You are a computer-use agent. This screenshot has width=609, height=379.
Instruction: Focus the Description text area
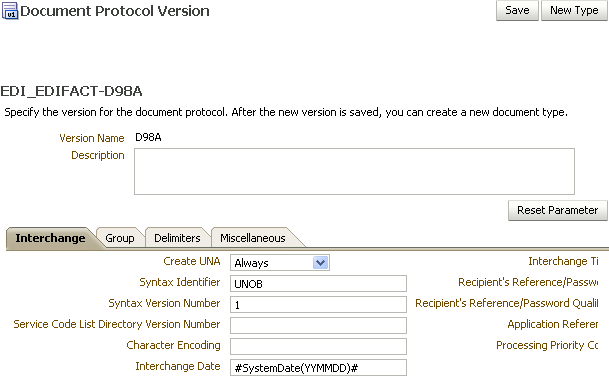[354, 171]
